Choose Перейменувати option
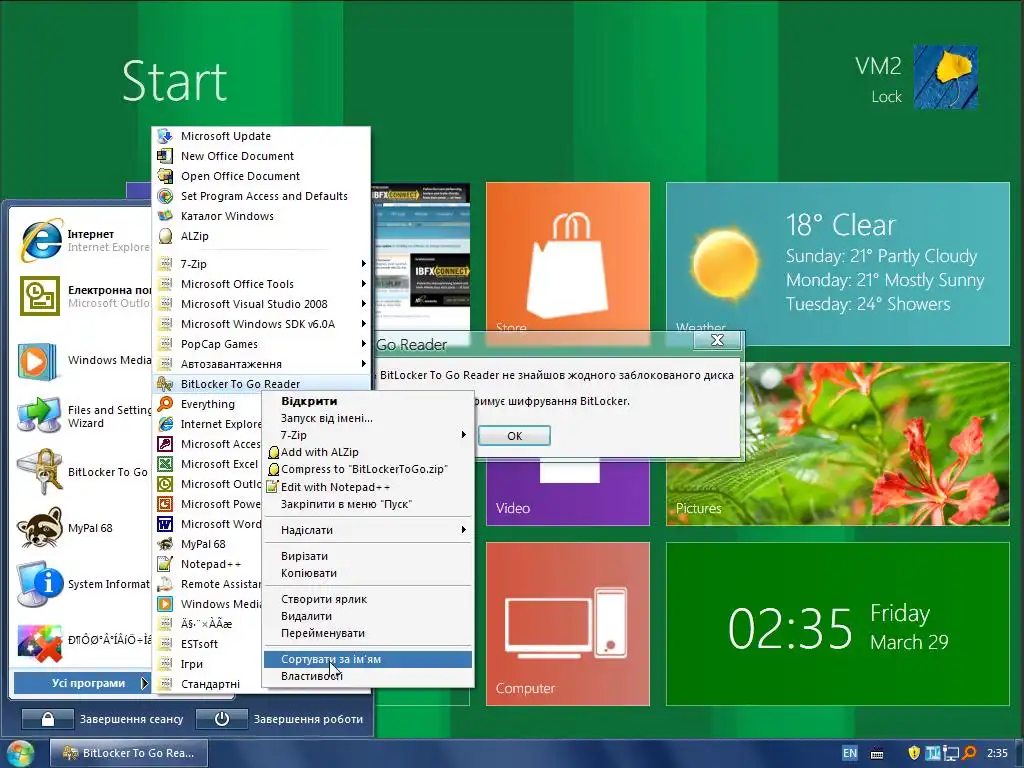Viewport: 1024px width, 768px height. click(x=368, y=633)
